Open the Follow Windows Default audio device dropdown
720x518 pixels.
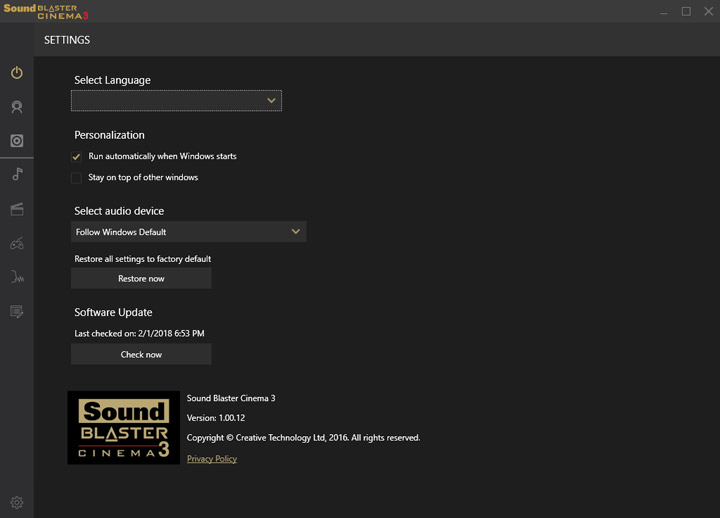[x=189, y=231]
